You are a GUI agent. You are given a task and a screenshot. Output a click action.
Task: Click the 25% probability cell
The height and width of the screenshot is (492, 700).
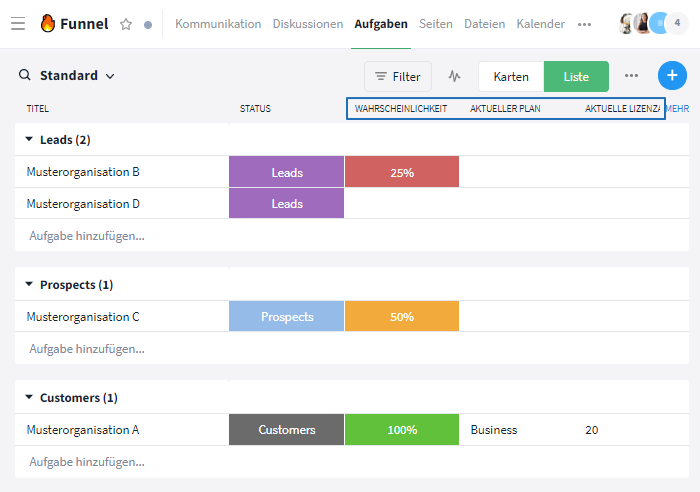[x=402, y=172]
